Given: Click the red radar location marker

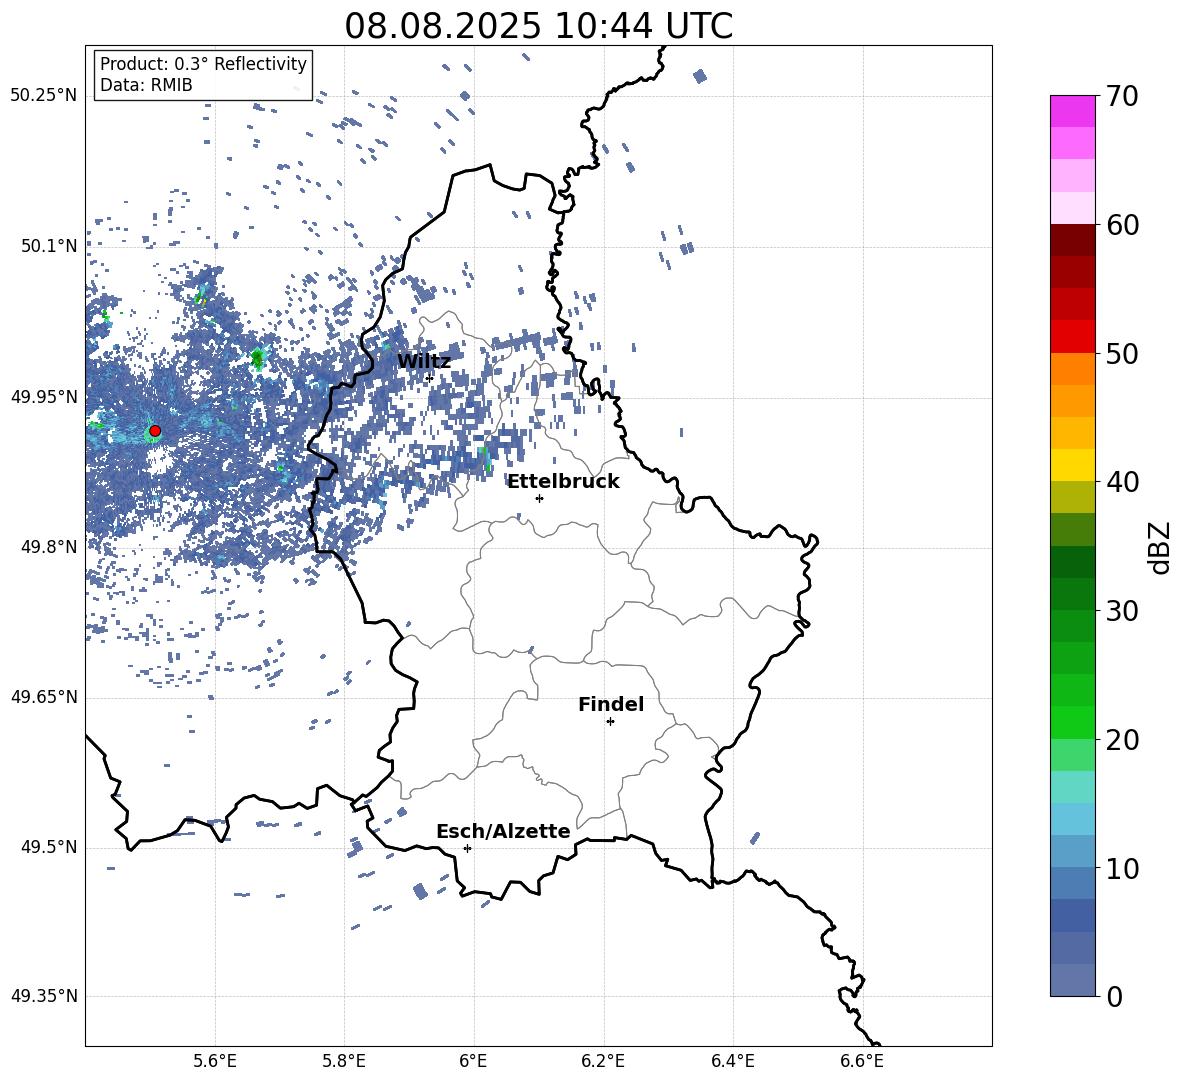Looking at the screenshot, I should pyautogui.click(x=155, y=431).
